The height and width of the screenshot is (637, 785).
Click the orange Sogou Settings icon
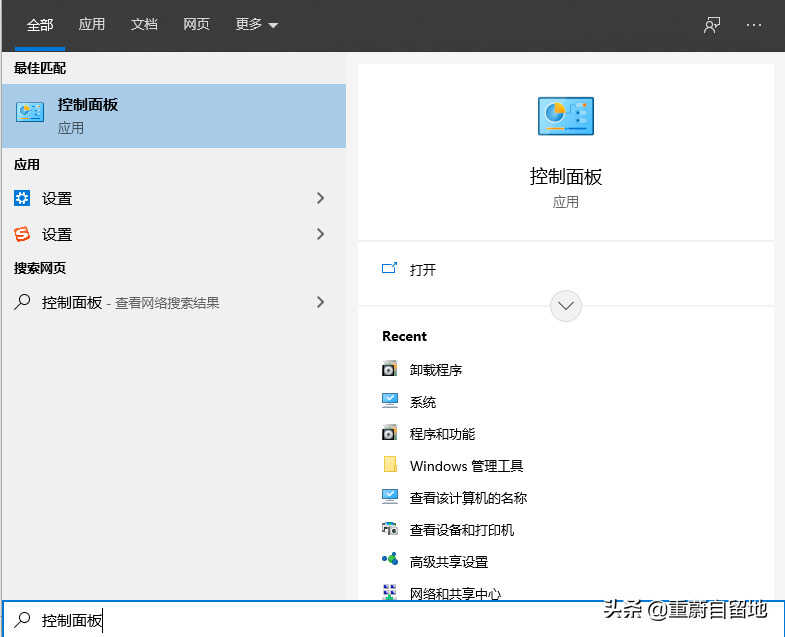(x=22, y=234)
